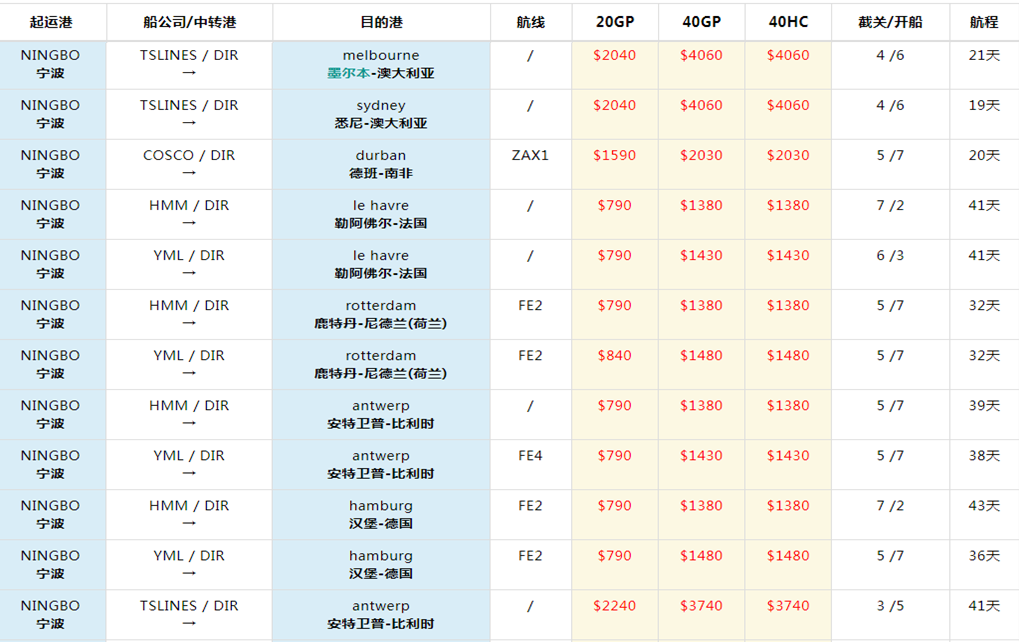Screen dimensions: 1019x643
Task: Click the arrow icon below COSCO / DIR
Action: (189, 174)
